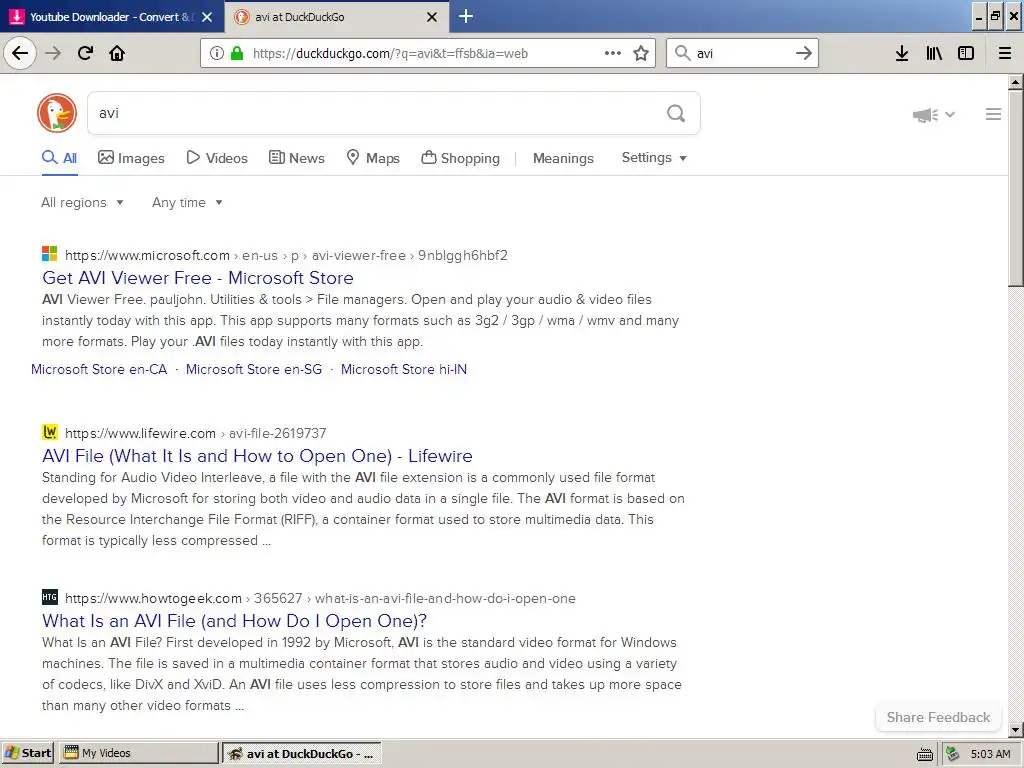Open the Firefox home page icon

coord(117,53)
